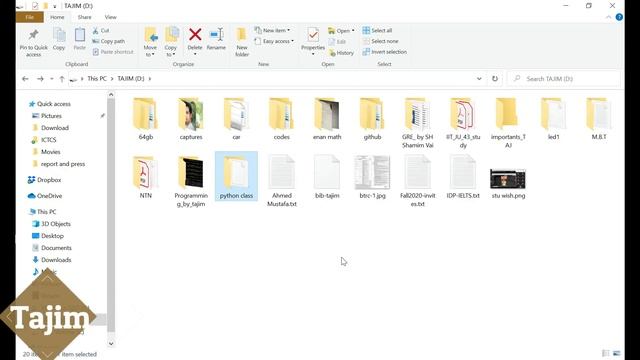Show file History
Screen dimensions: 640x360
click(x=341, y=53)
